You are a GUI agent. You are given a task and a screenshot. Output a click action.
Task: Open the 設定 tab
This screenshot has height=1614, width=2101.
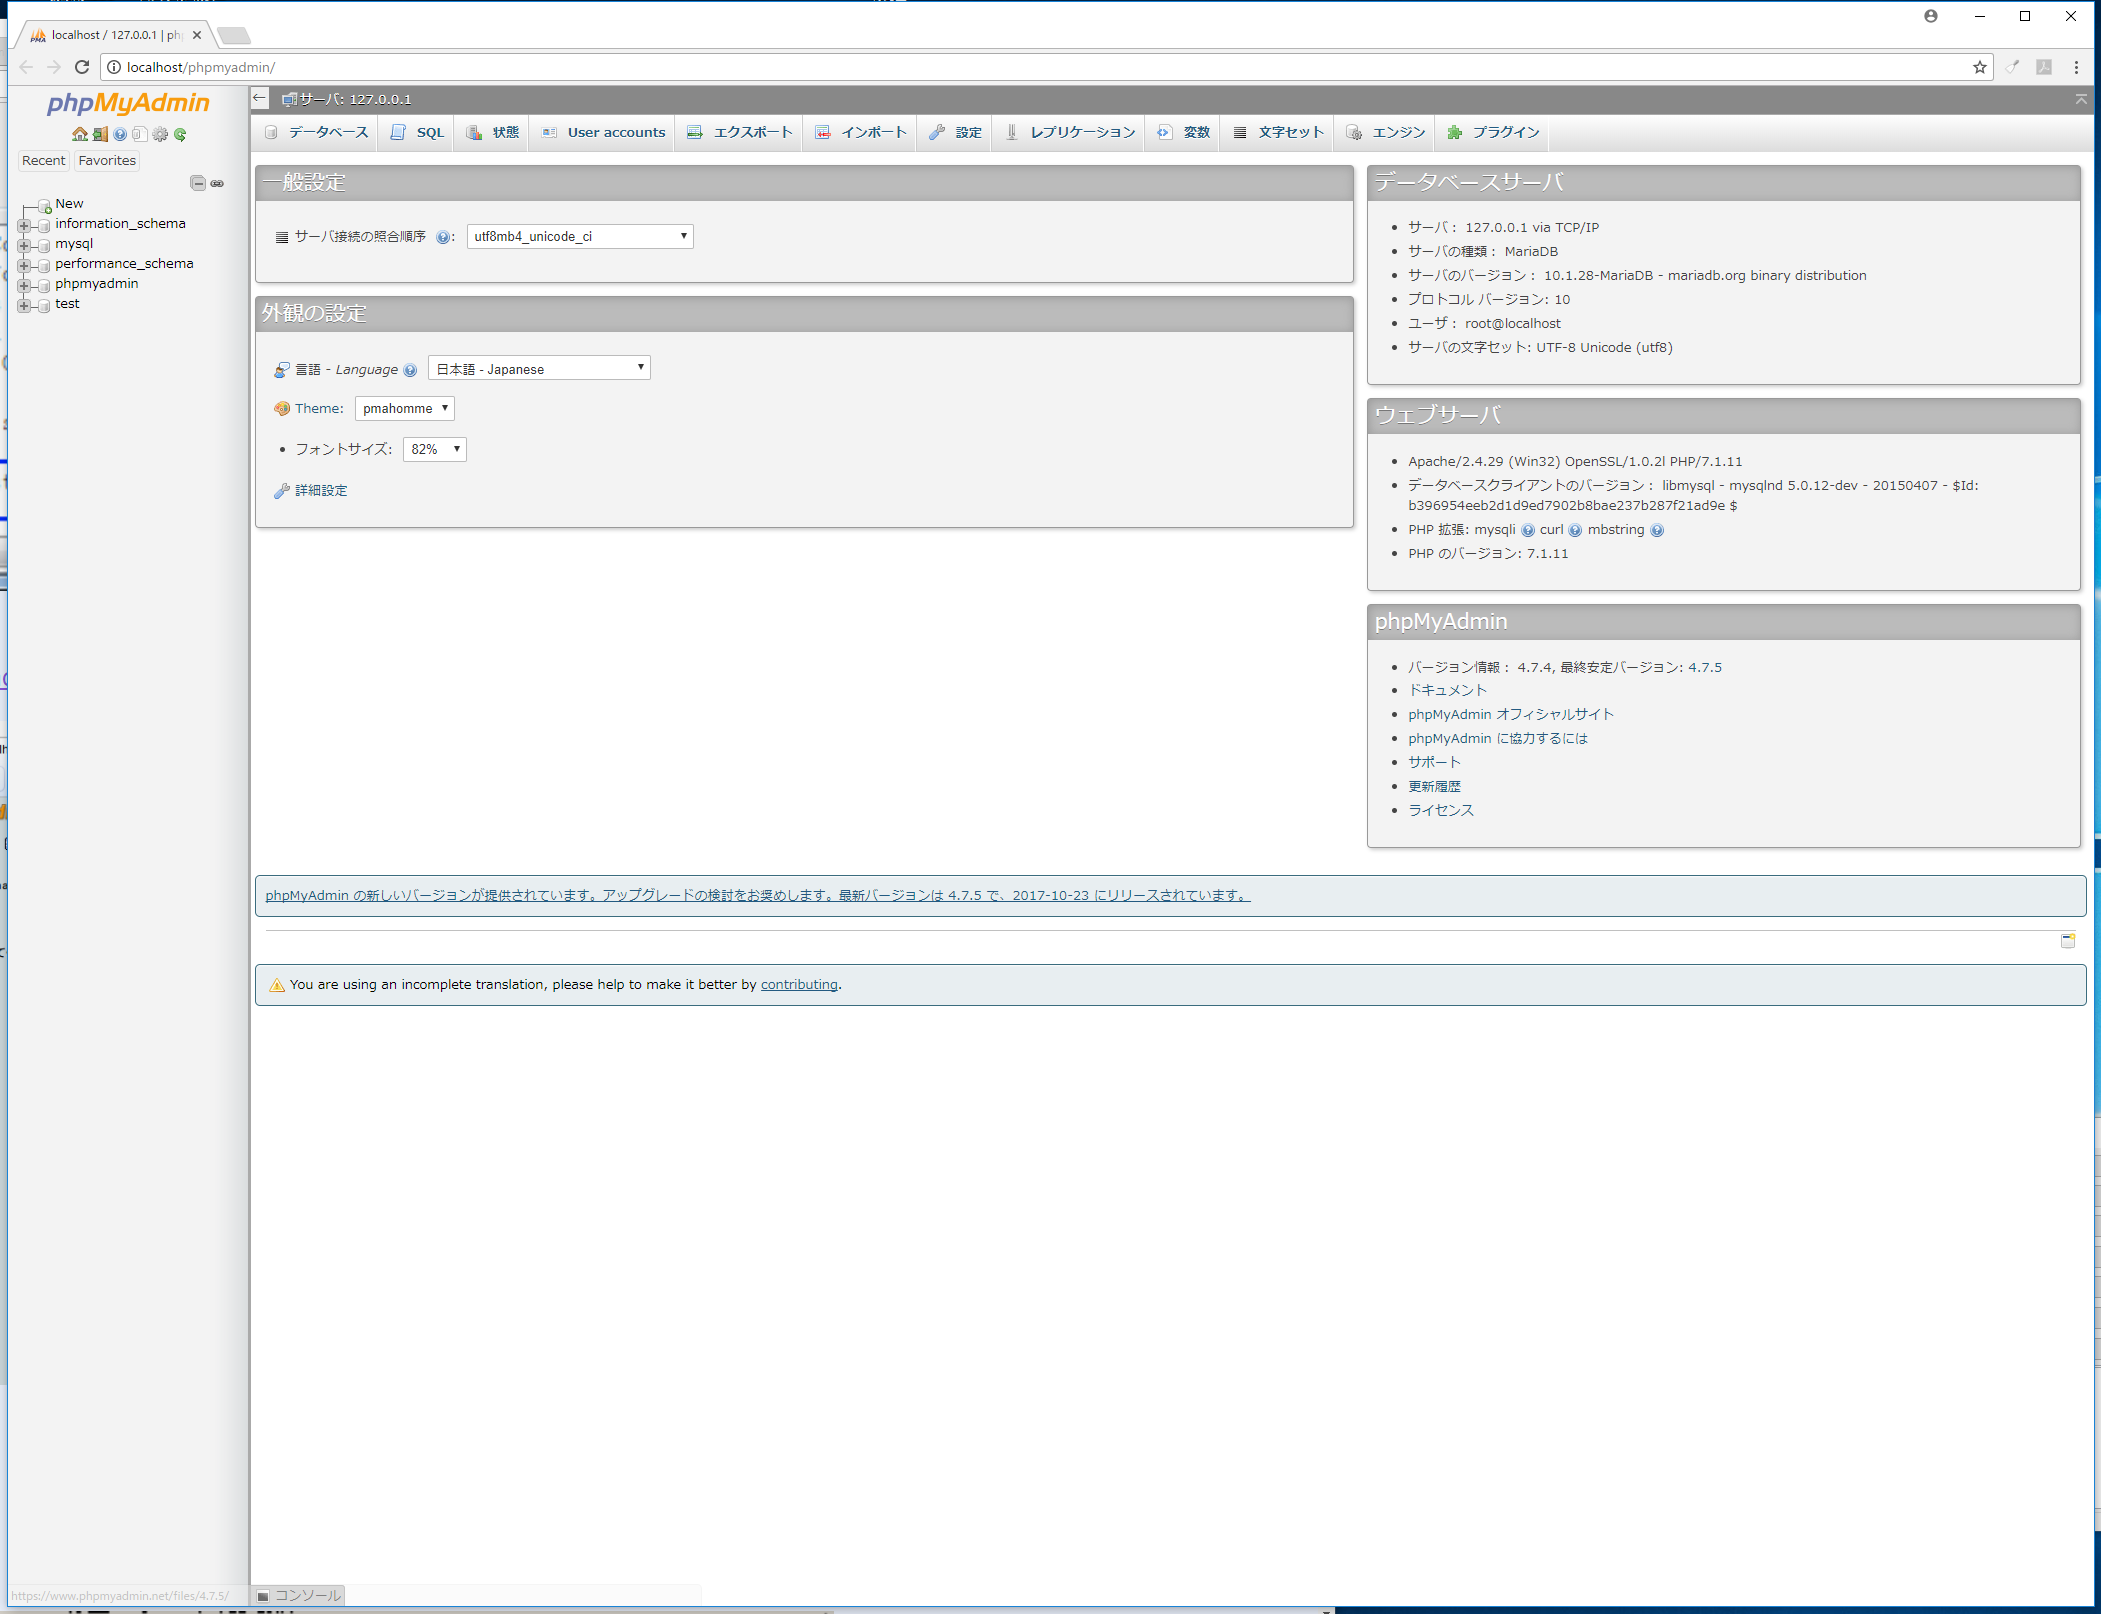pos(956,133)
